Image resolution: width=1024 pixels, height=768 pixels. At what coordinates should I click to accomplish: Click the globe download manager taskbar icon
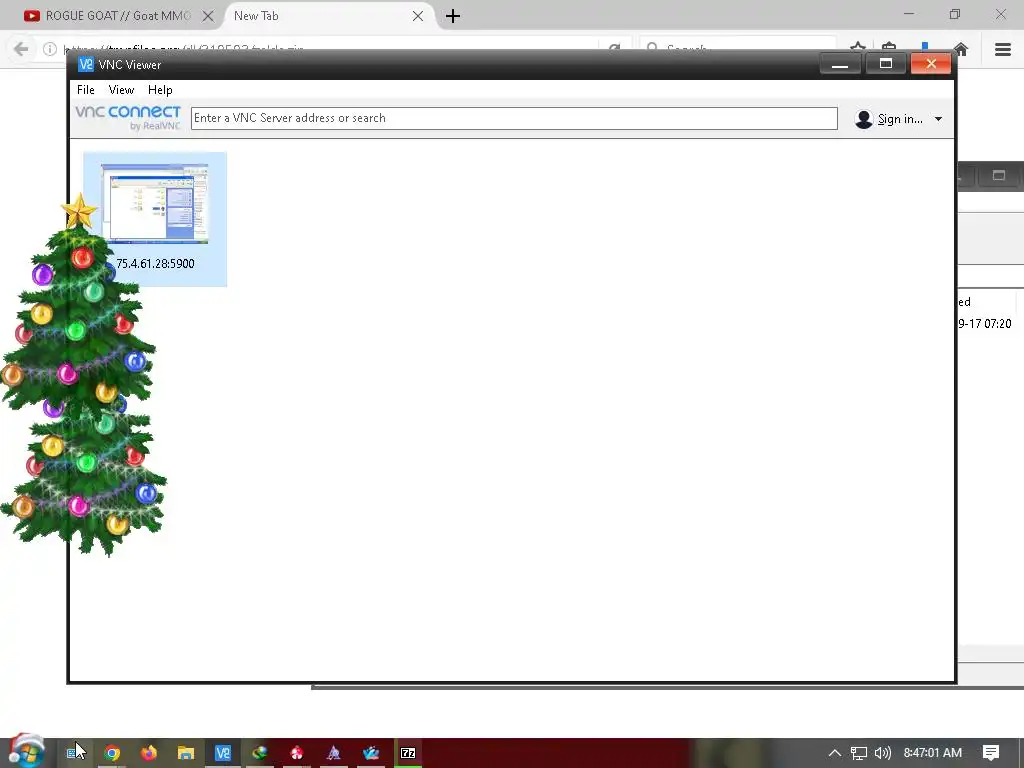coord(260,753)
